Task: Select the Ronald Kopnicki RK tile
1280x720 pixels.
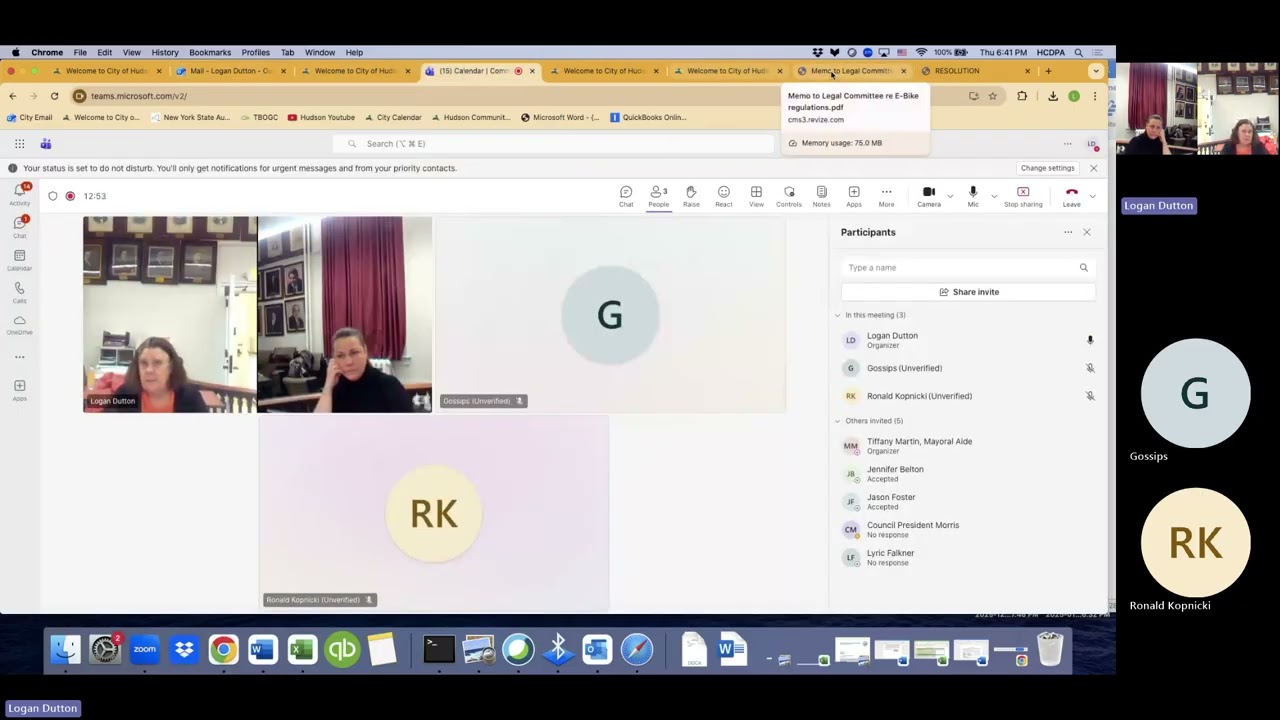Action: coord(434,513)
